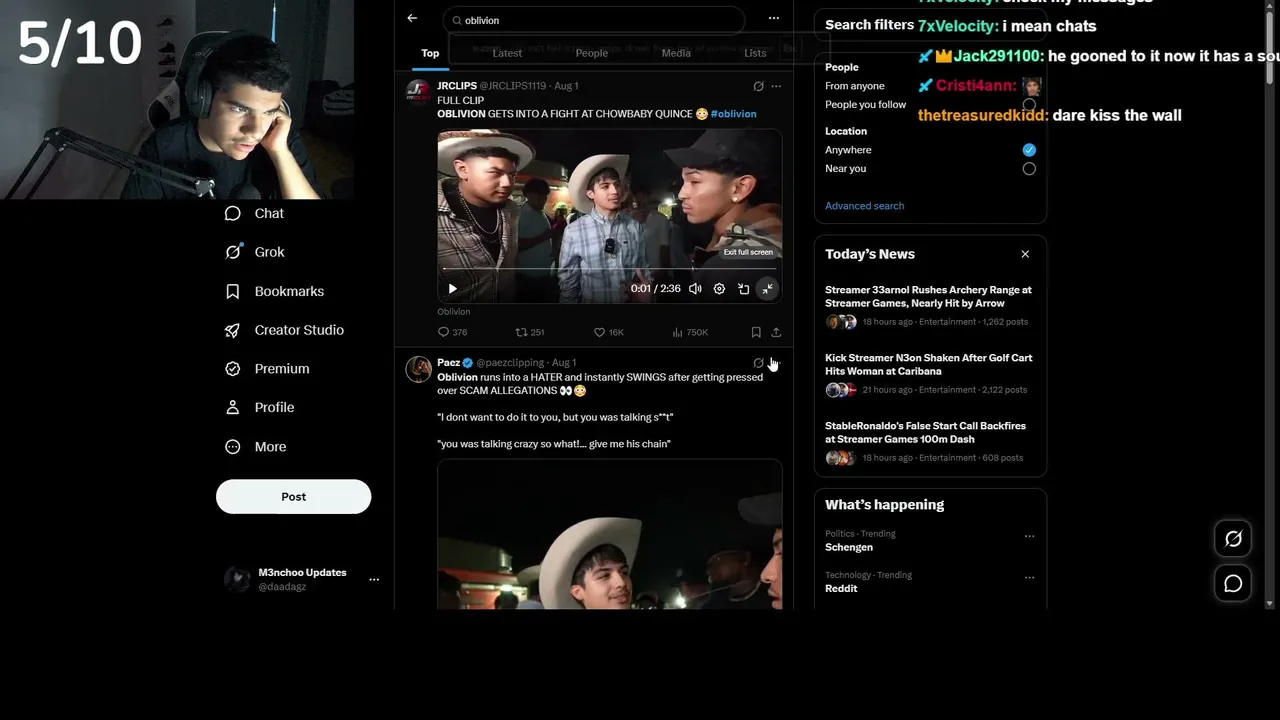1280x720 pixels.
Task: Open Creator Studio rocket icon
Action: pyautogui.click(x=233, y=330)
